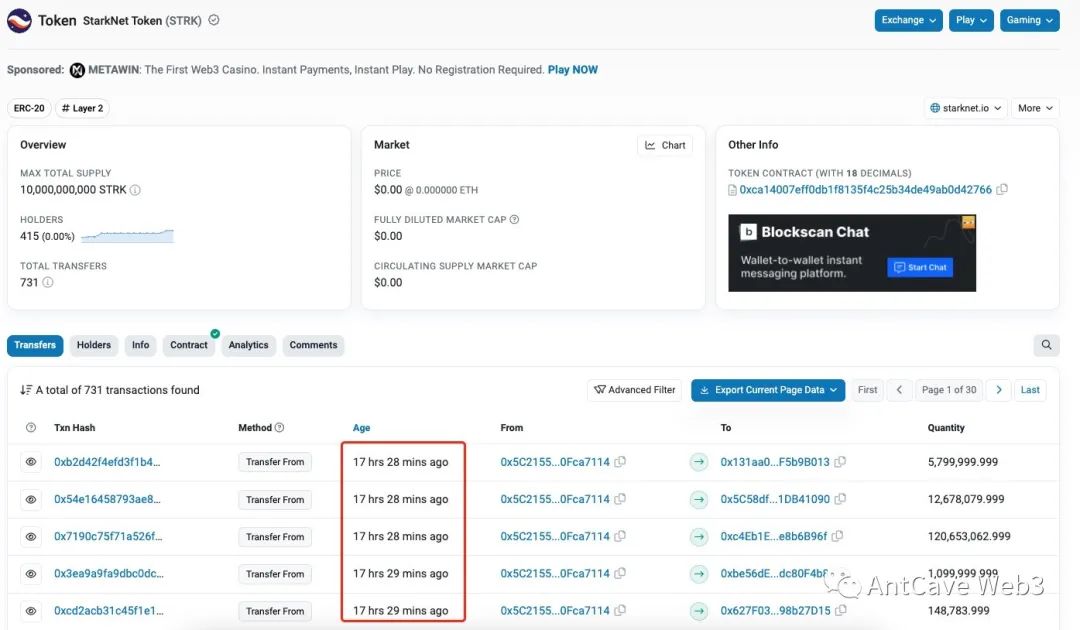The width and height of the screenshot is (1080, 630).
Task: Click the arrow icon in 0xb2d42f4efd3f1b4 row
Action: pyautogui.click(x=699, y=462)
